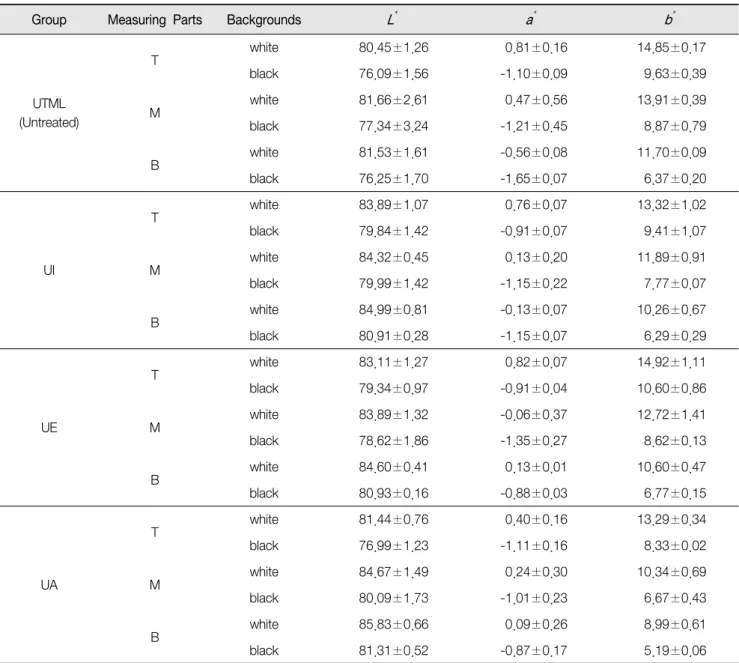Click the cell 84,60±0,41

click(x=394, y=467)
